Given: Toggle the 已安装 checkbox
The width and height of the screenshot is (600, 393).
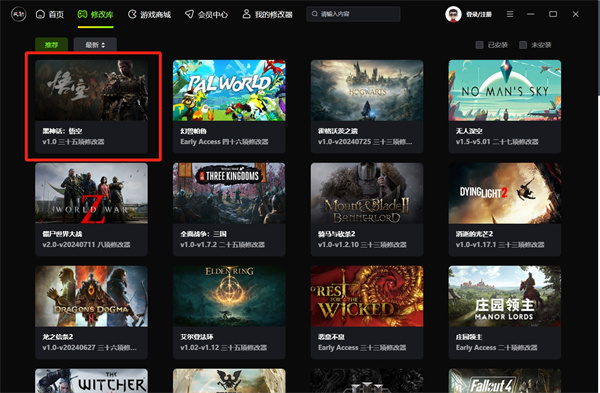Looking at the screenshot, I should tap(479, 45).
